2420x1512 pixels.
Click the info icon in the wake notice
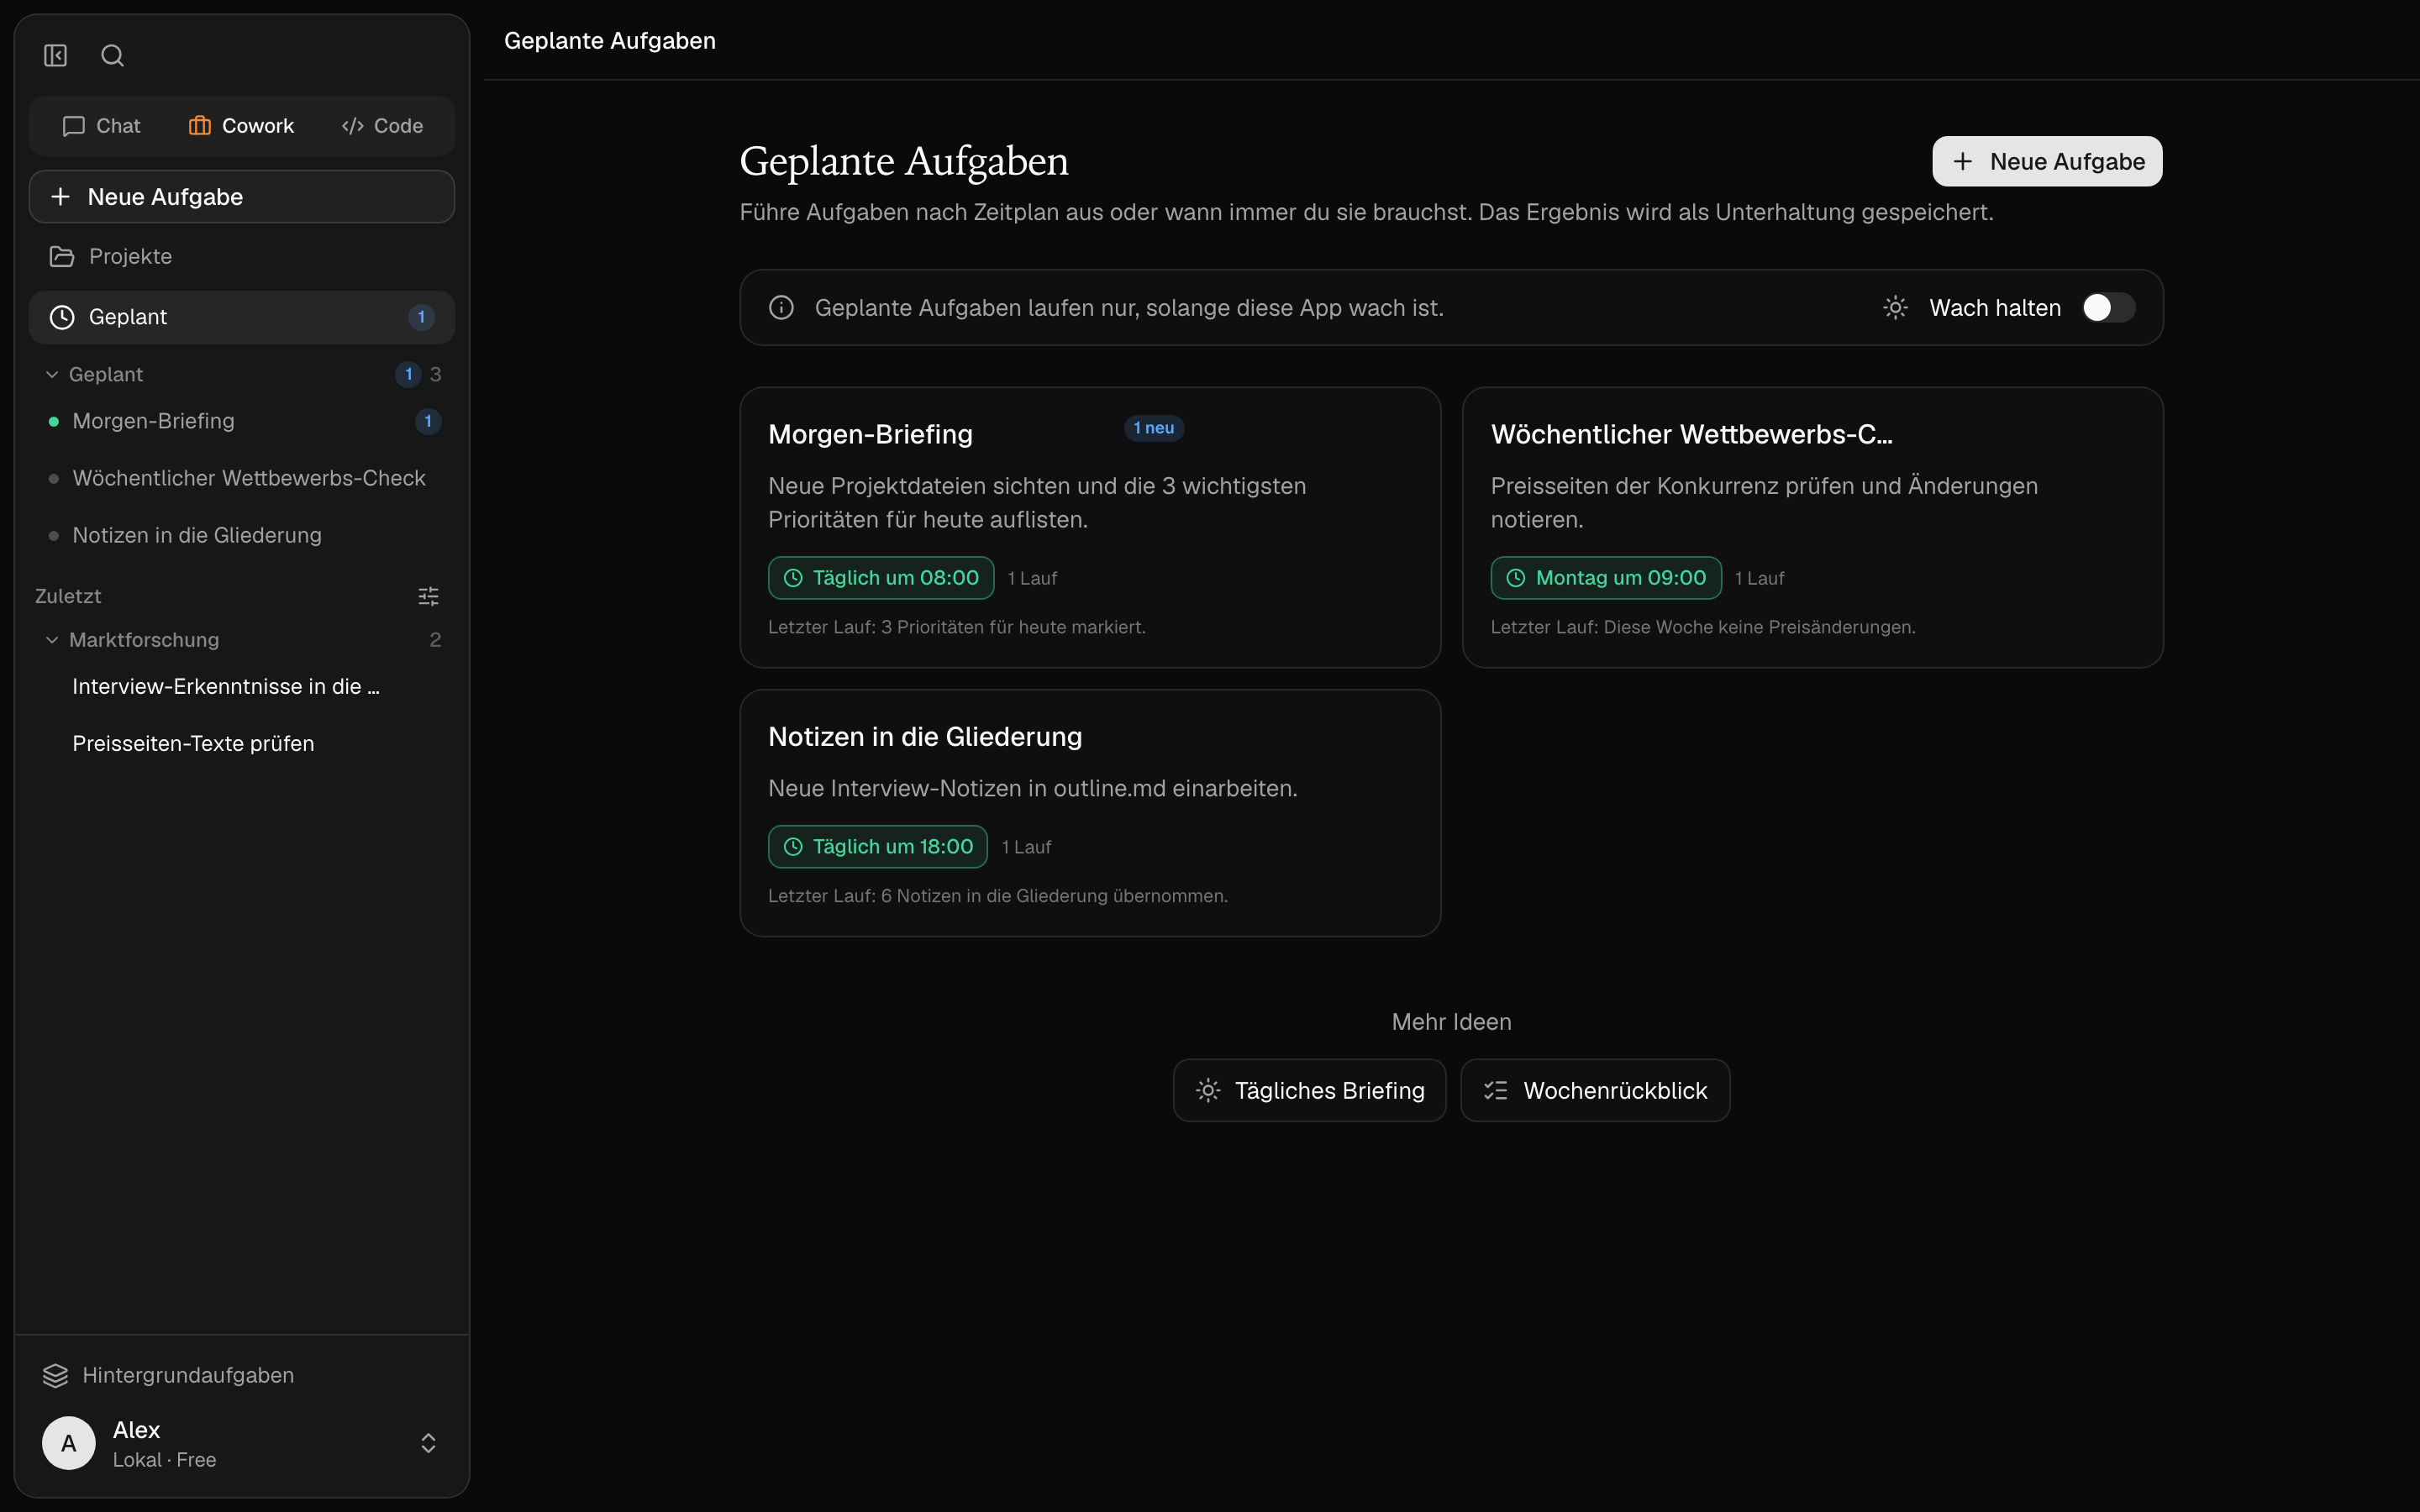click(x=781, y=307)
